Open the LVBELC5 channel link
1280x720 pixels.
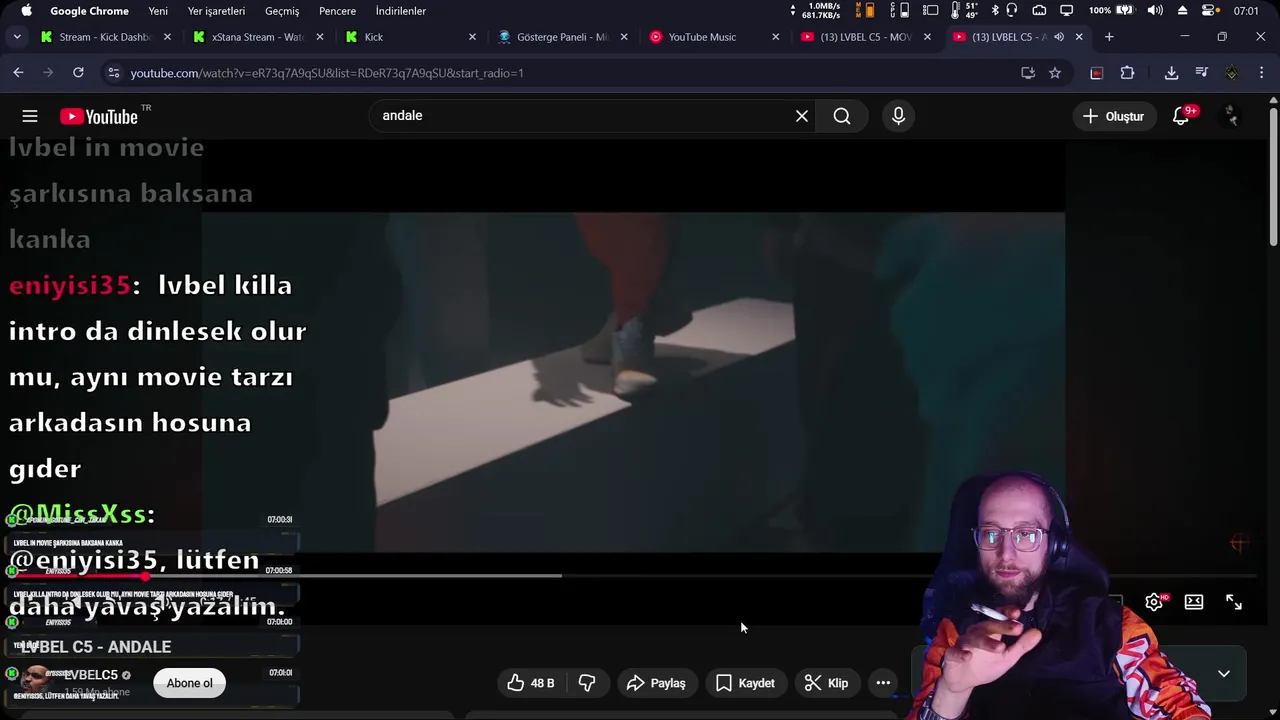(92, 675)
